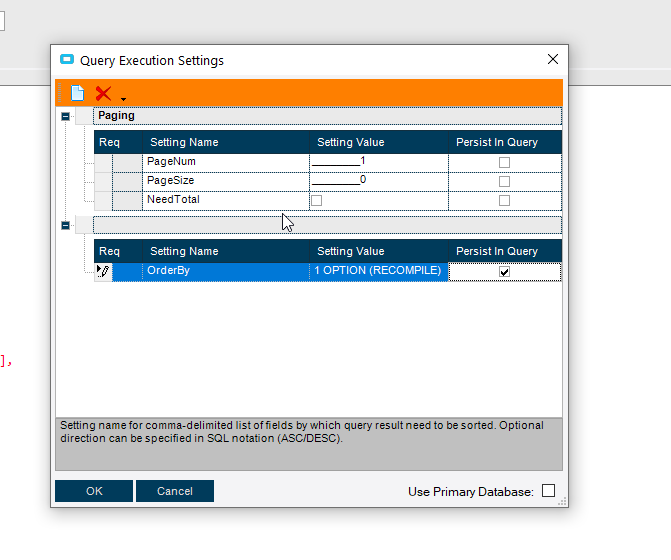Uncheck Persist In Query for OrderBy
The width and height of the screenshot is (671, 560).
505,272
